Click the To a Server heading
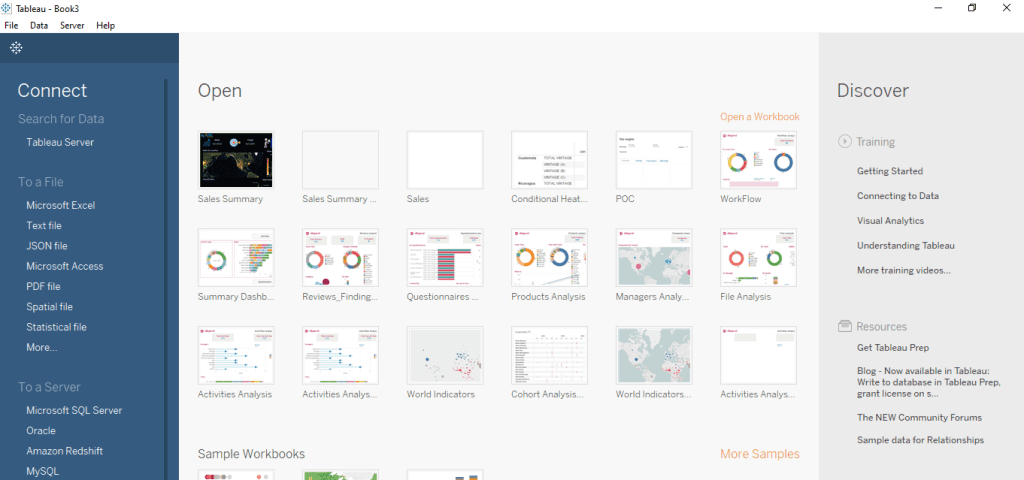Image resolution: width=1024 pixels, height=480 pixels. click(x=49, y=387)
